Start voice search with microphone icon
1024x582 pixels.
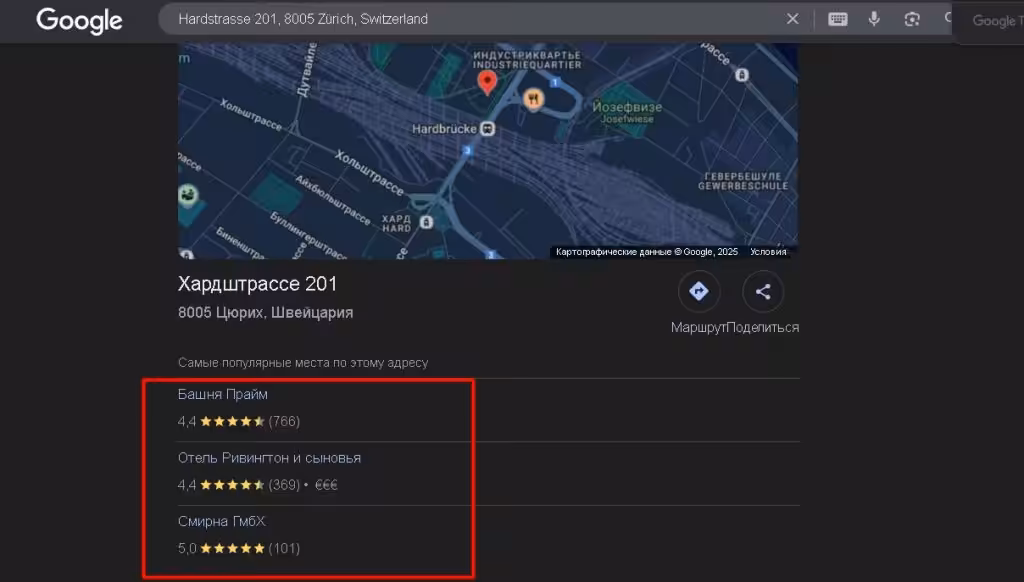[x=874, y=19]
